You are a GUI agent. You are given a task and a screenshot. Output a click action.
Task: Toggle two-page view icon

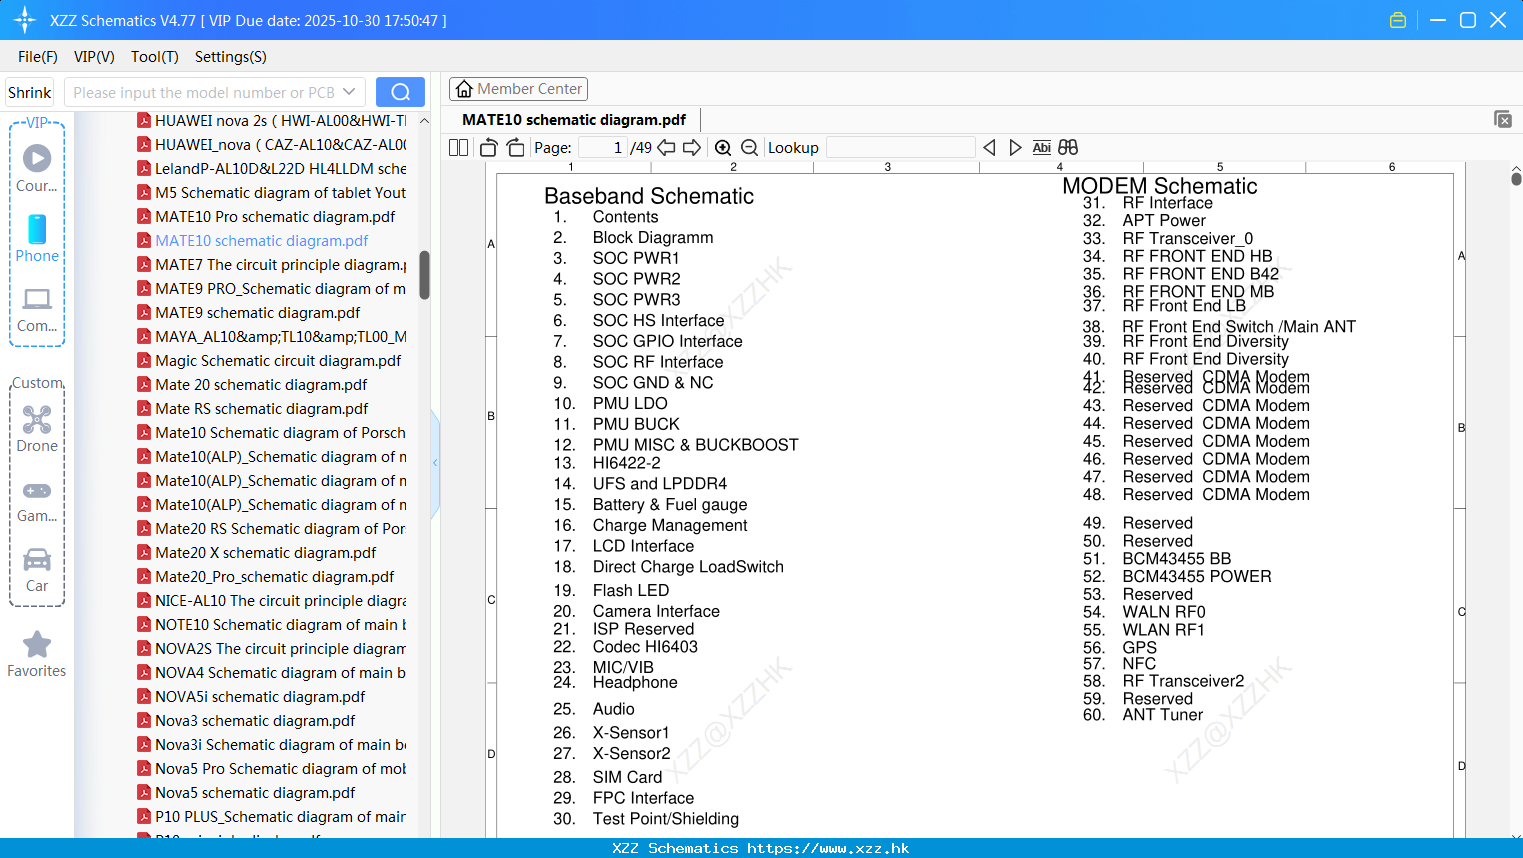tap(459, 148)
